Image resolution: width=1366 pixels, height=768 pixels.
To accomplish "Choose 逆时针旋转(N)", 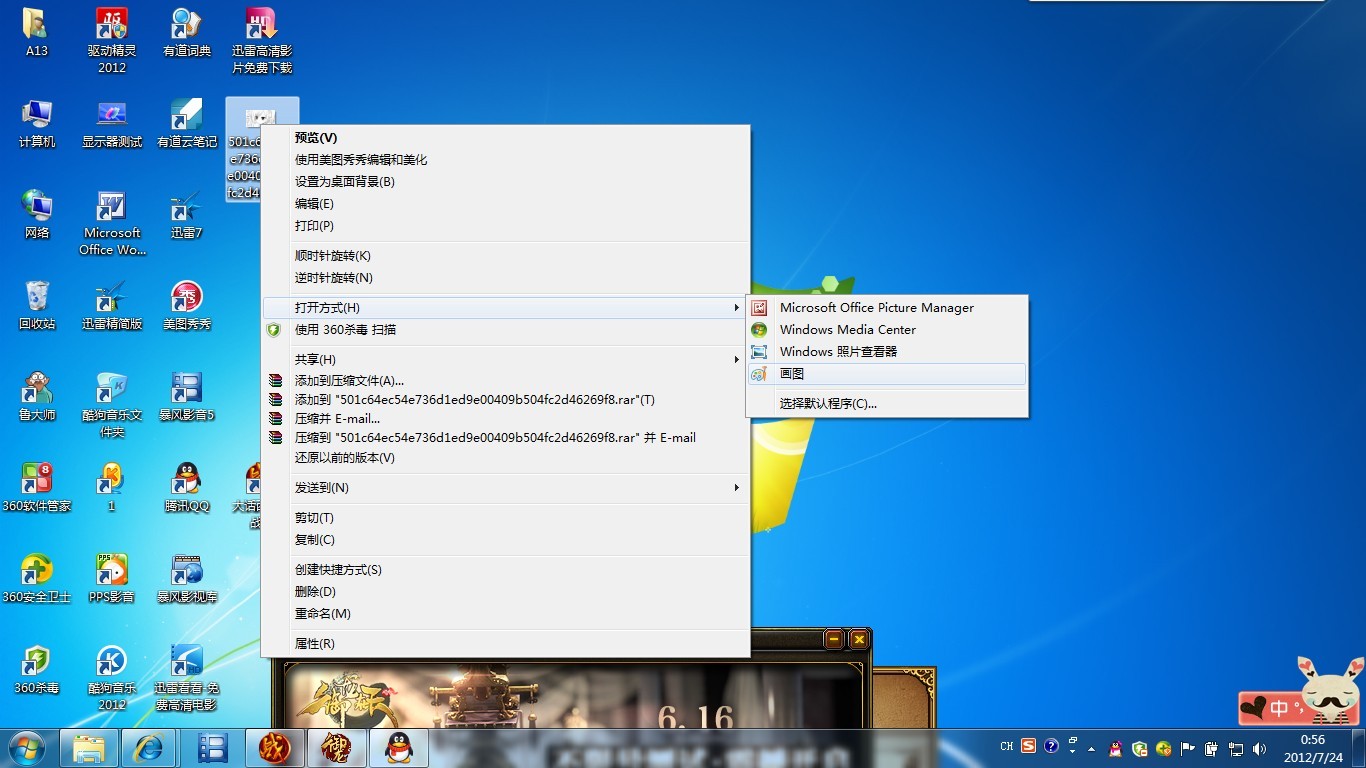I will tap(505, 277).
